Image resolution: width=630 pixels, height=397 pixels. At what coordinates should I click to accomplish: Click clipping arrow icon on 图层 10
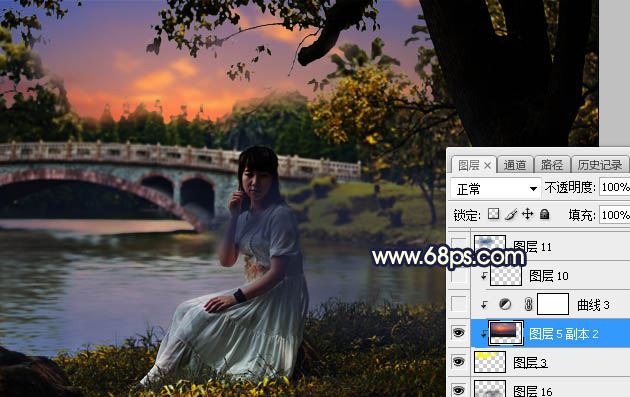484,275
